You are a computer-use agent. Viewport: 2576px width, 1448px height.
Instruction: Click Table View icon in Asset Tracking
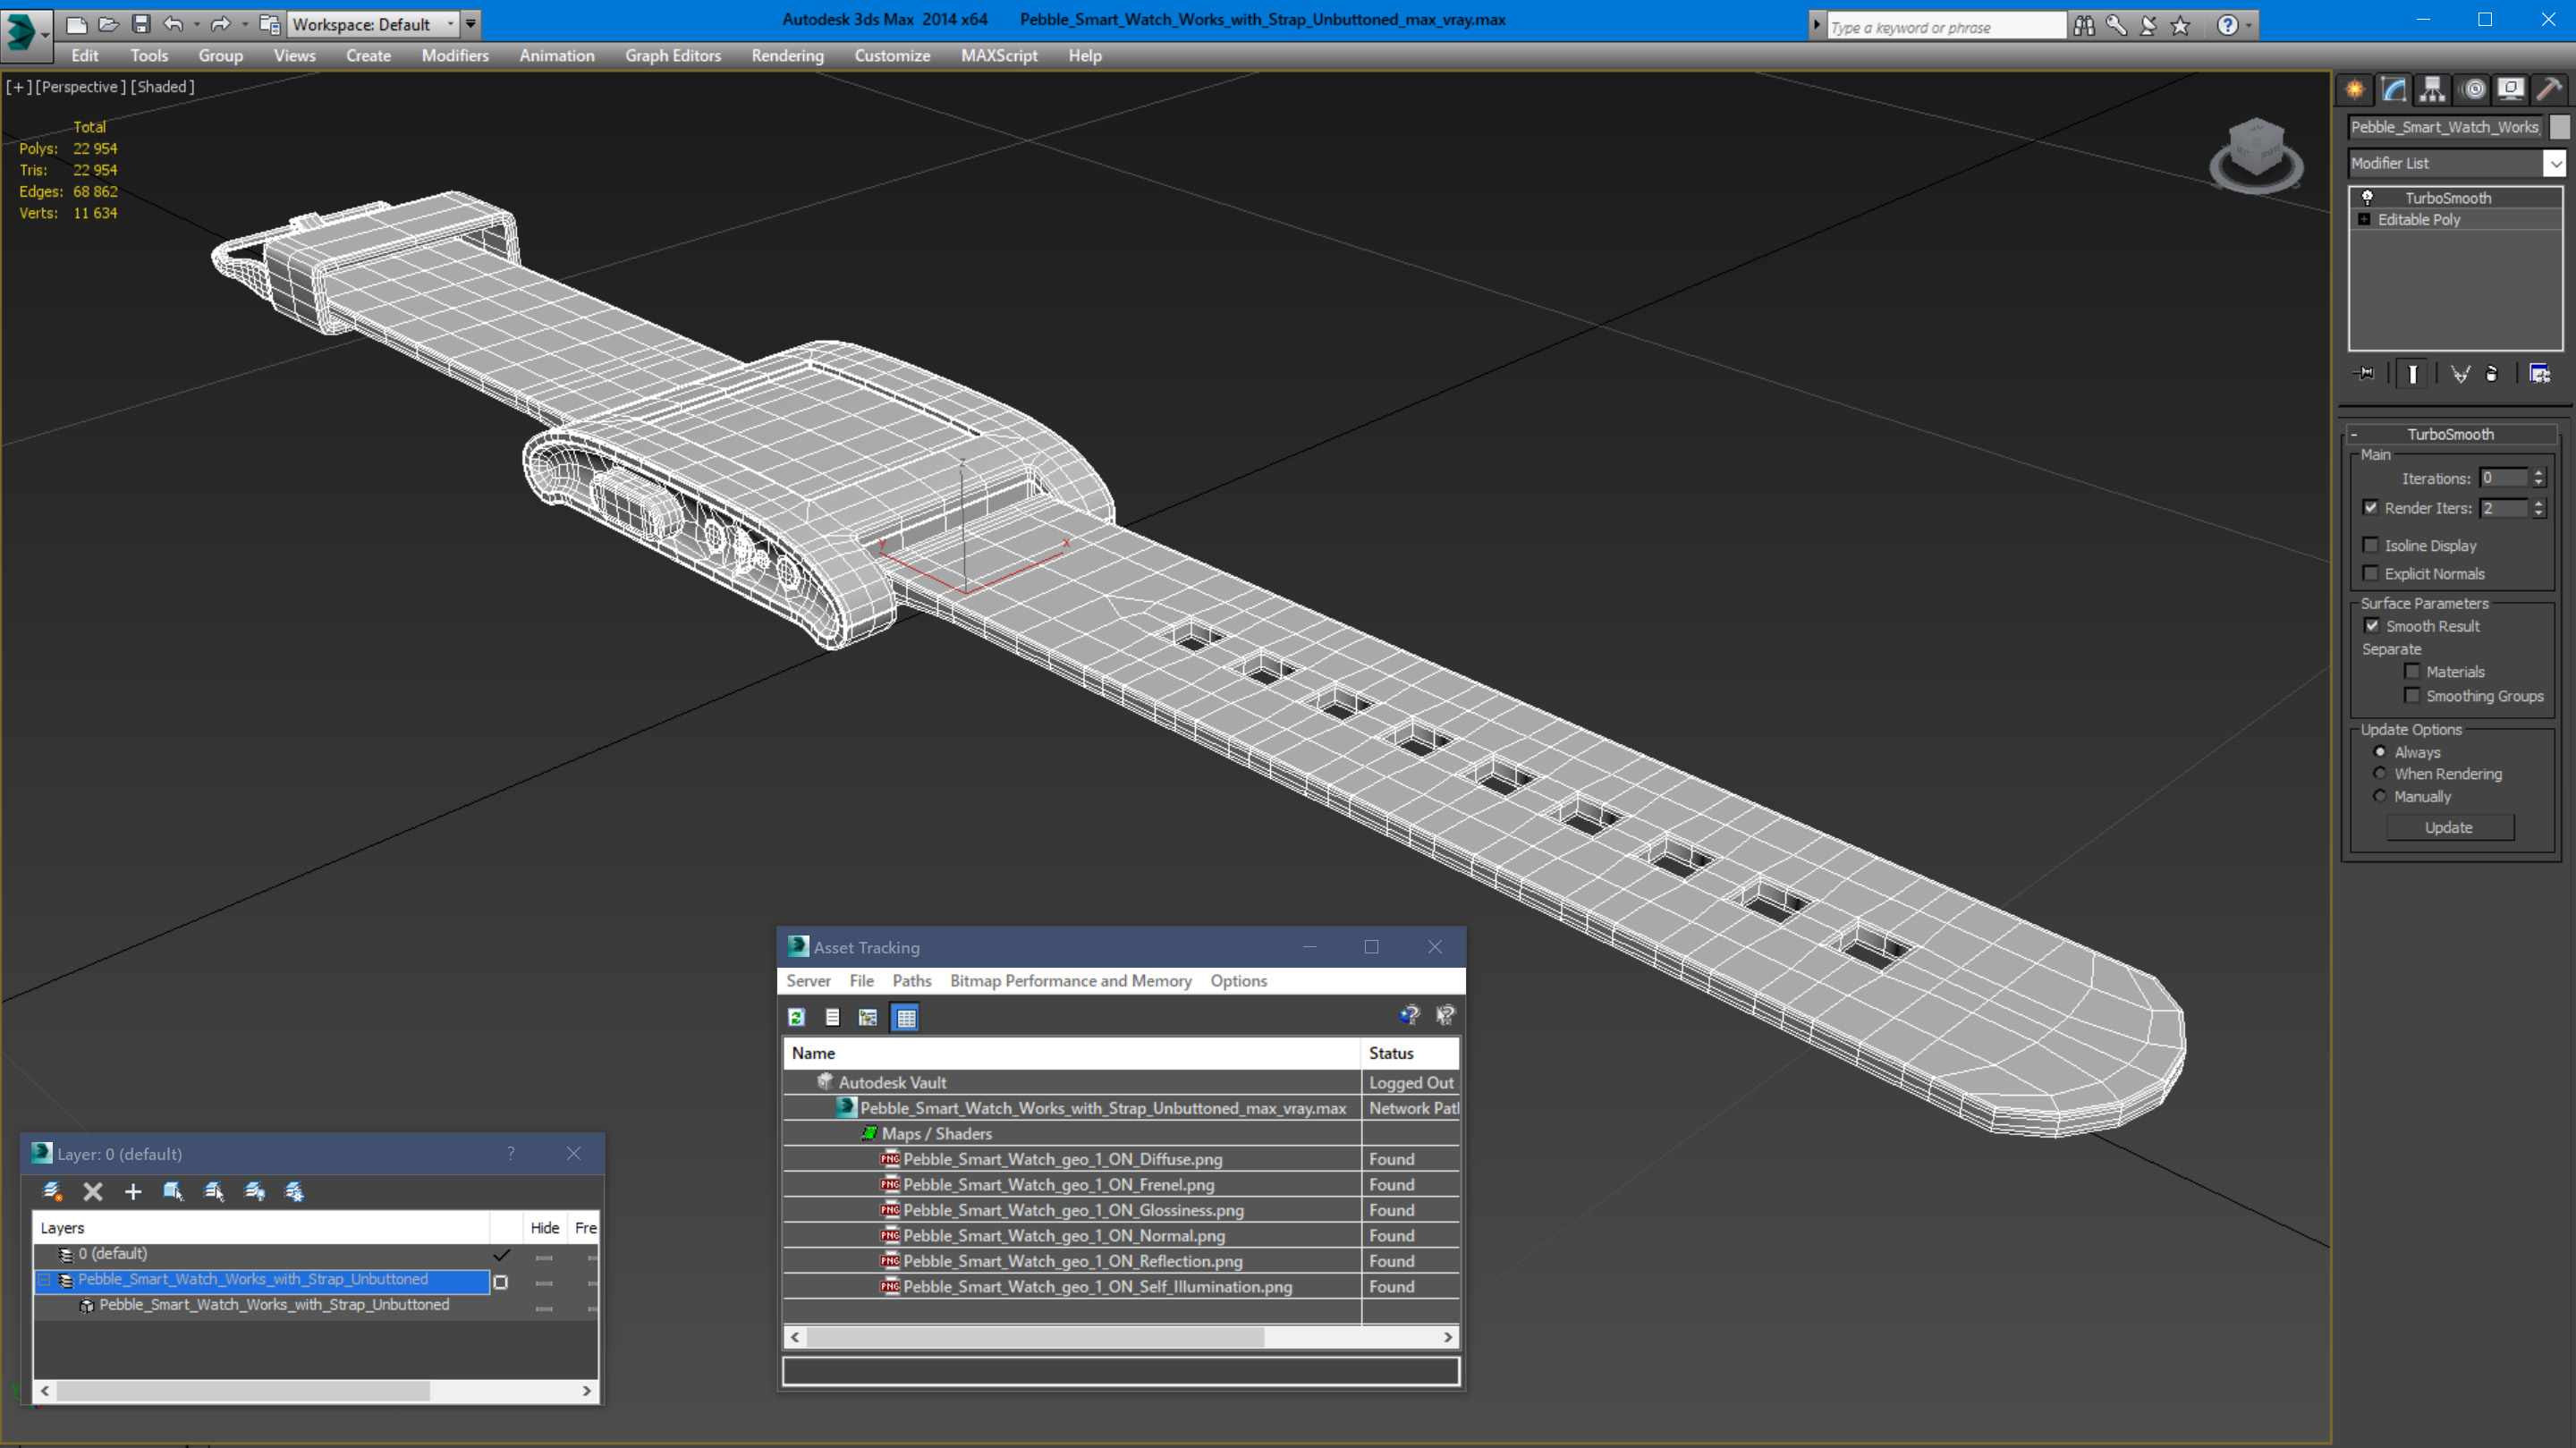[906, 1017]
